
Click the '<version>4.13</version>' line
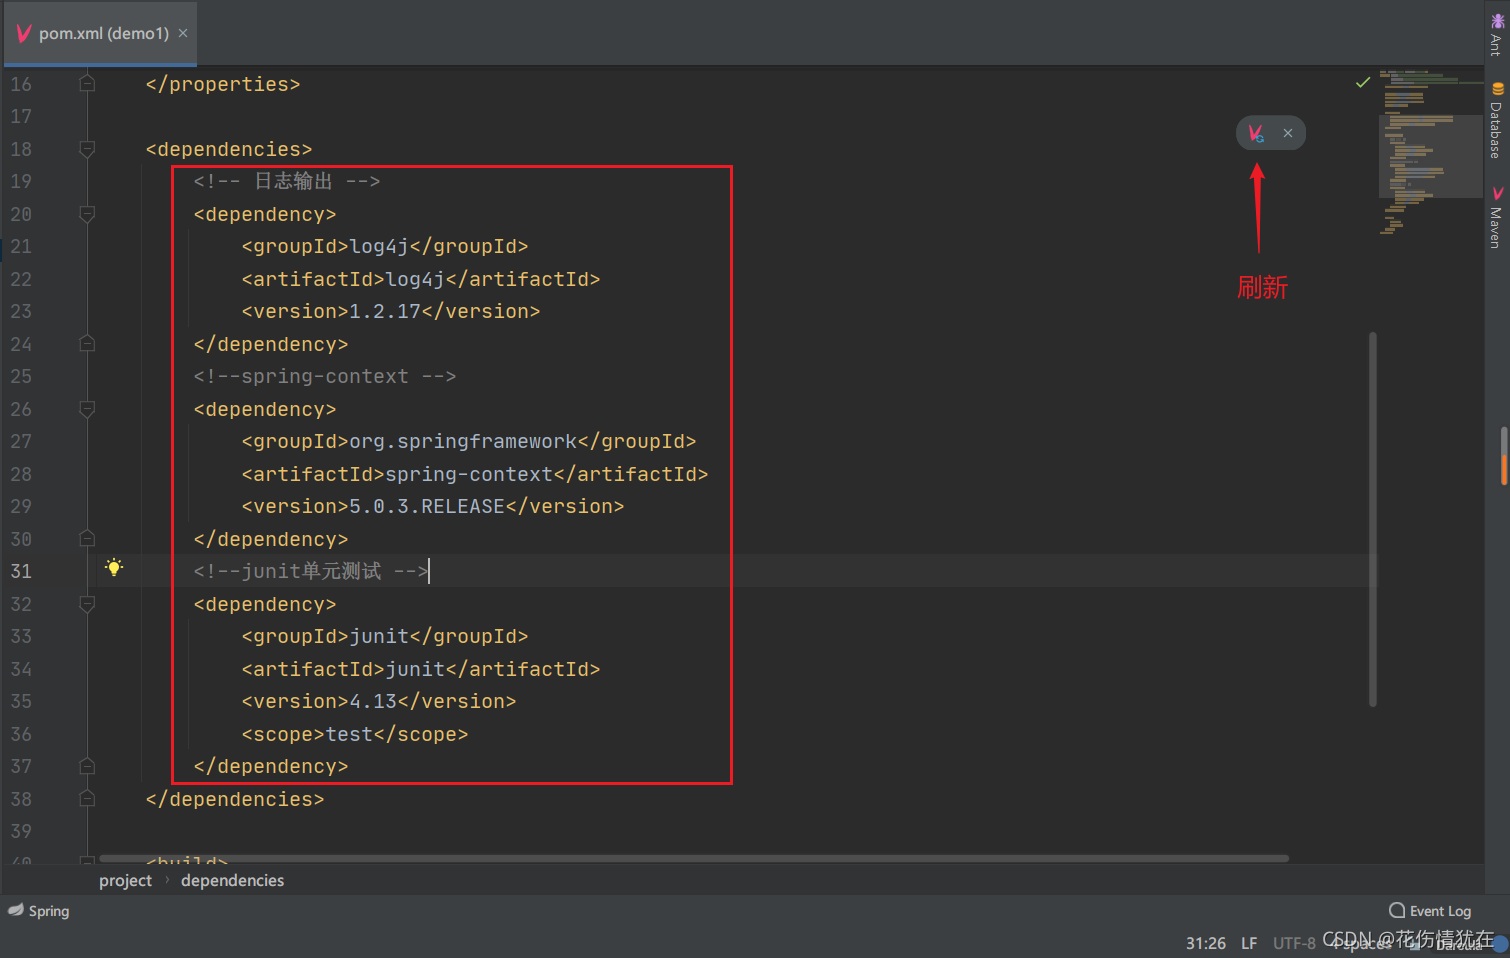[x=379, y=701]
